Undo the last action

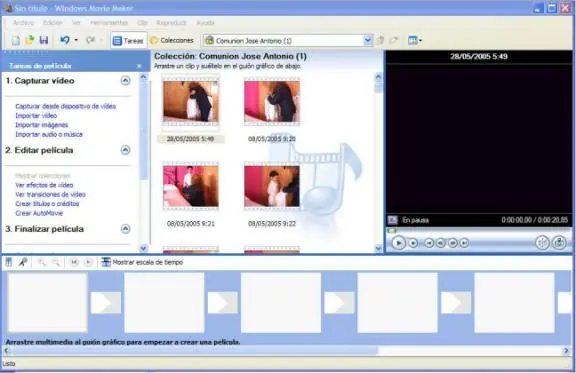point(65,40)
